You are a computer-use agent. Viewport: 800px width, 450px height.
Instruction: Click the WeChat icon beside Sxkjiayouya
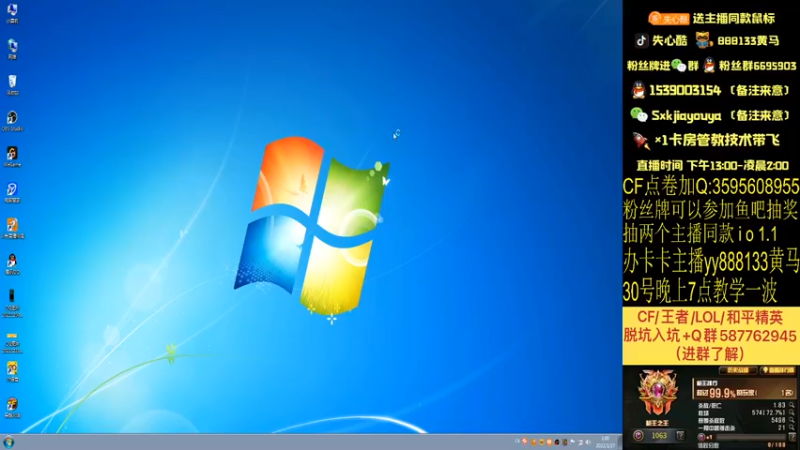pyautogui.click(x=638, y=115)
